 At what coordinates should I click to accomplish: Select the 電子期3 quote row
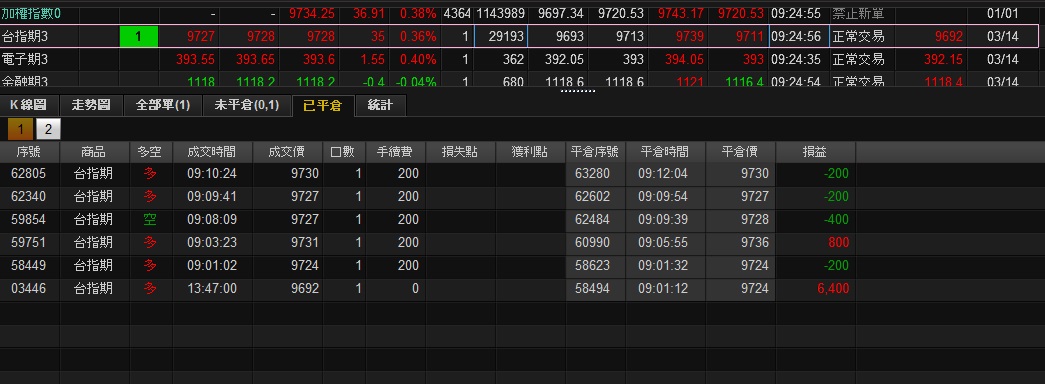pyautogui.click(x=522, y=59)
